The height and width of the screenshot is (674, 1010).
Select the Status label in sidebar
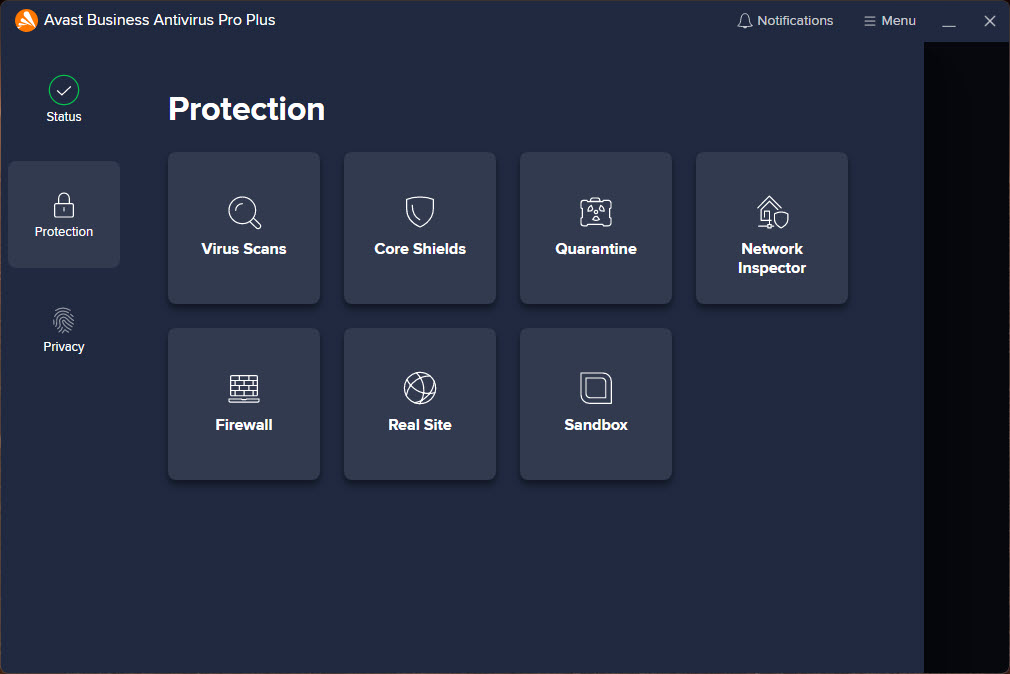click(x=64, y=117)
